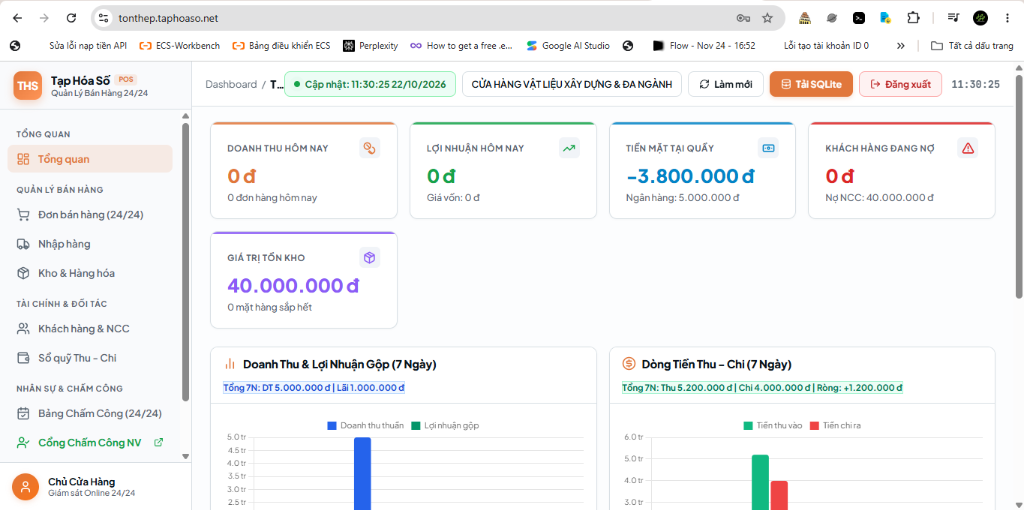Open Khách hàng & NCC menu item
Viewport: 1024px width, 510px height.
click(90, 328)
